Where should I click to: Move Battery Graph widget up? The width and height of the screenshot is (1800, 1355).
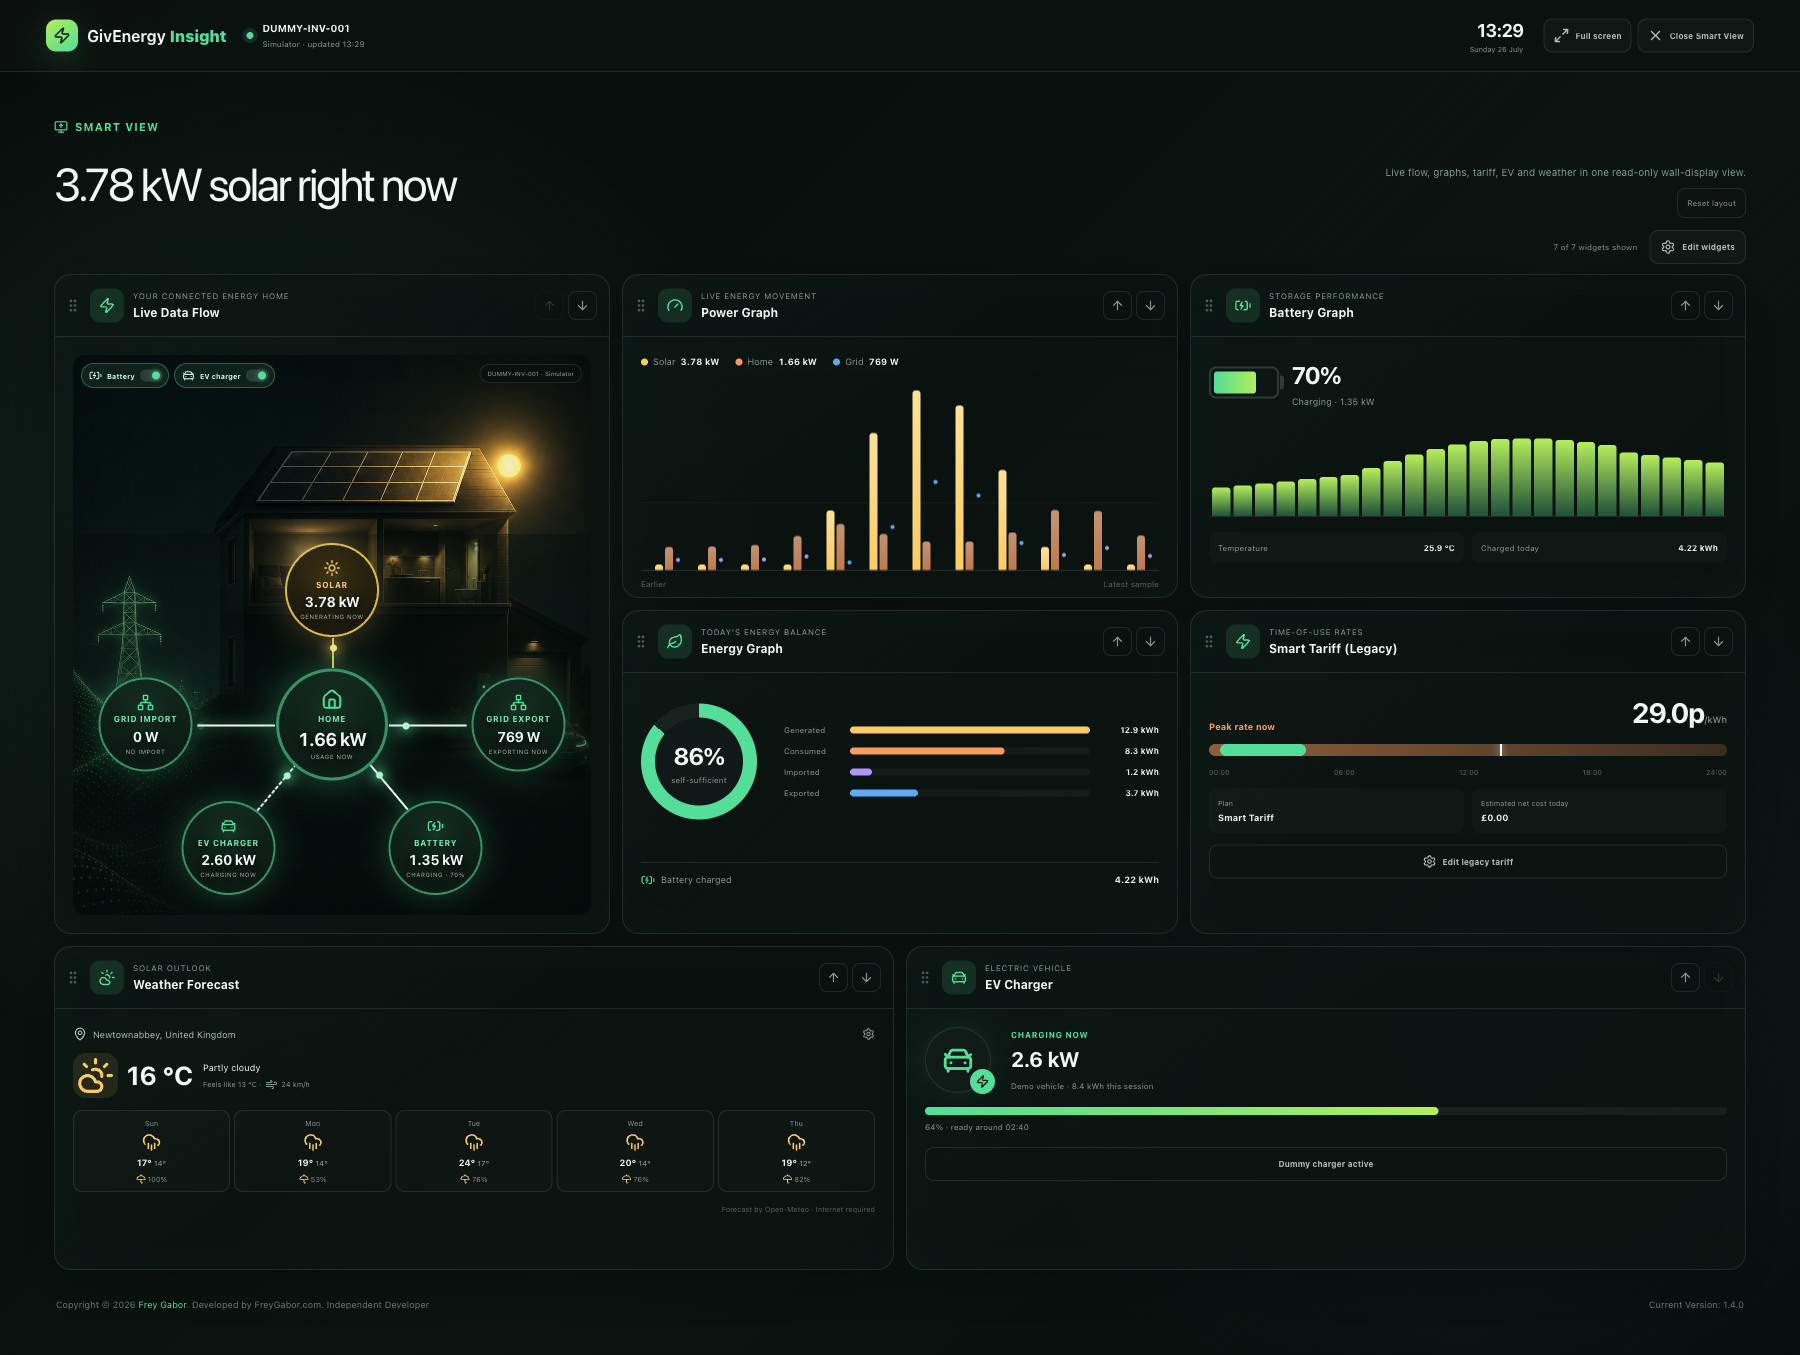point(1685,306)
